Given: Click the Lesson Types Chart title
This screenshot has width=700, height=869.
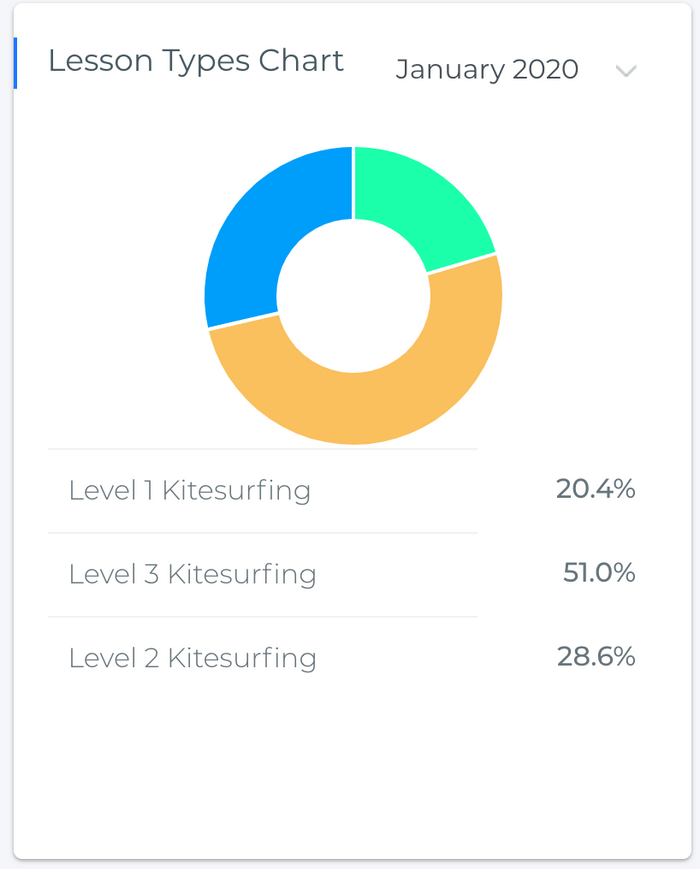Looking at the screenshot, I should [196, 62].
